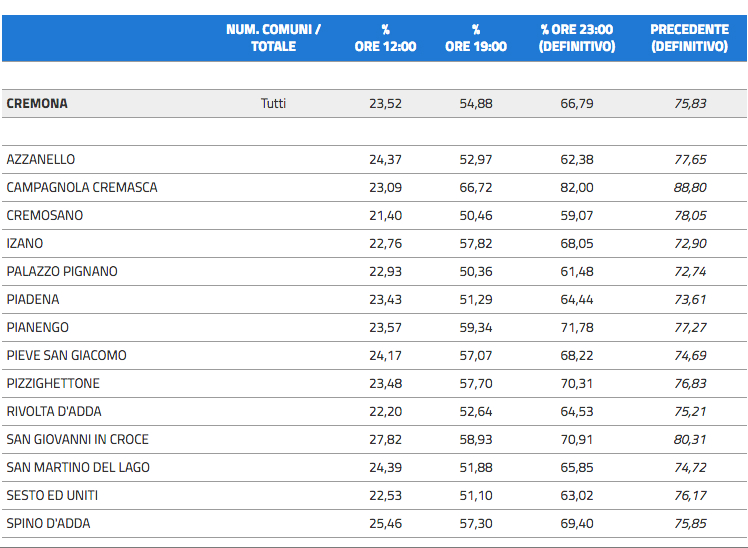
Task: Click on CREMOSANO in the list
Action: coord(45,215)
